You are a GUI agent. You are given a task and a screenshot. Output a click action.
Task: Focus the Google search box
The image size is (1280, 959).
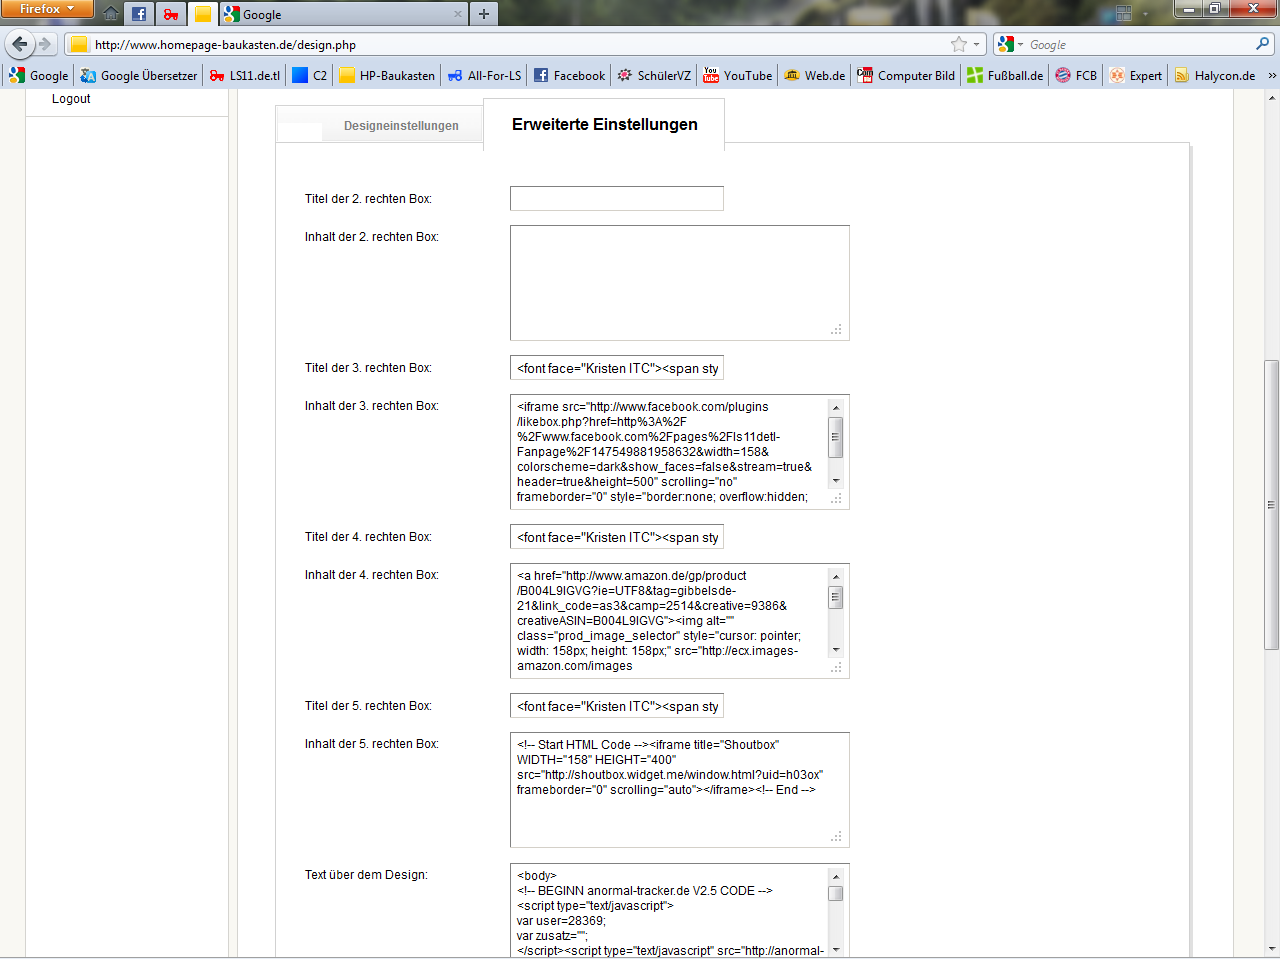[x=1140, y=45]
